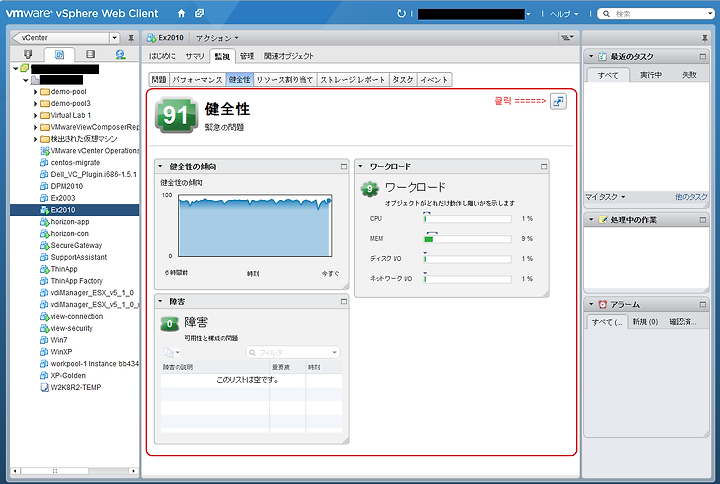This screenshot has height=484, width=720.
Task: Click the search magnifier icon
Action: tap(606, 14)
